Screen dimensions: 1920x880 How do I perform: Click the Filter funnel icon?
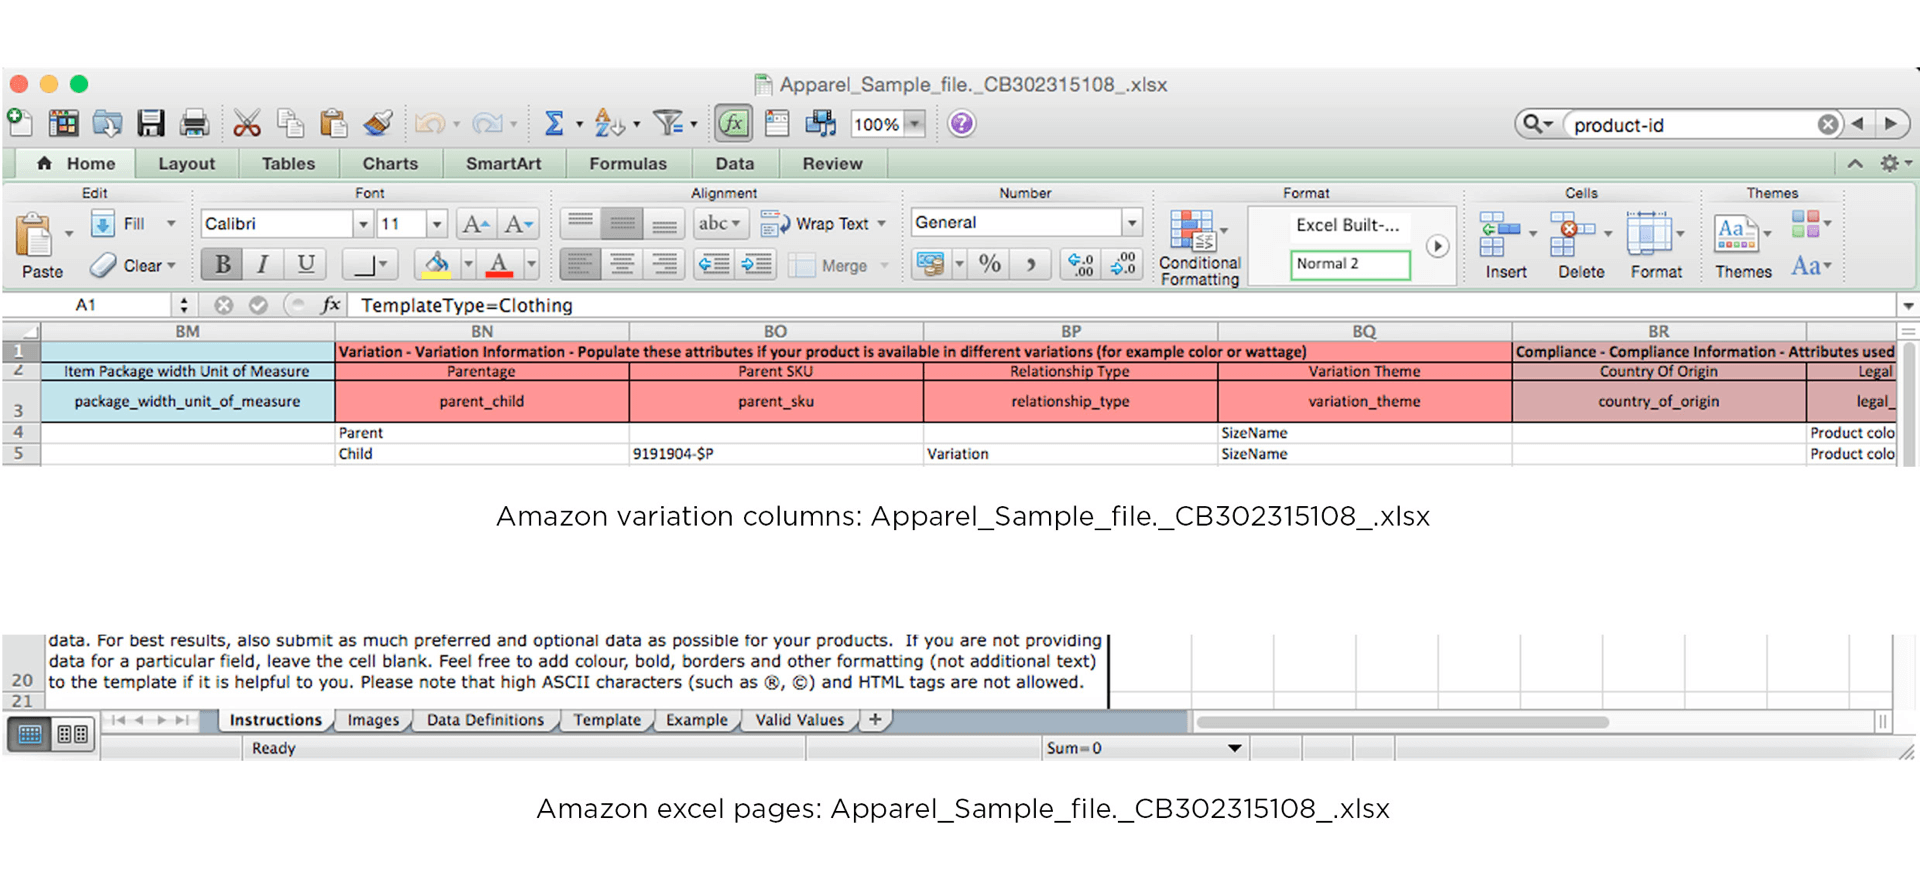click(x=667, y=124)
